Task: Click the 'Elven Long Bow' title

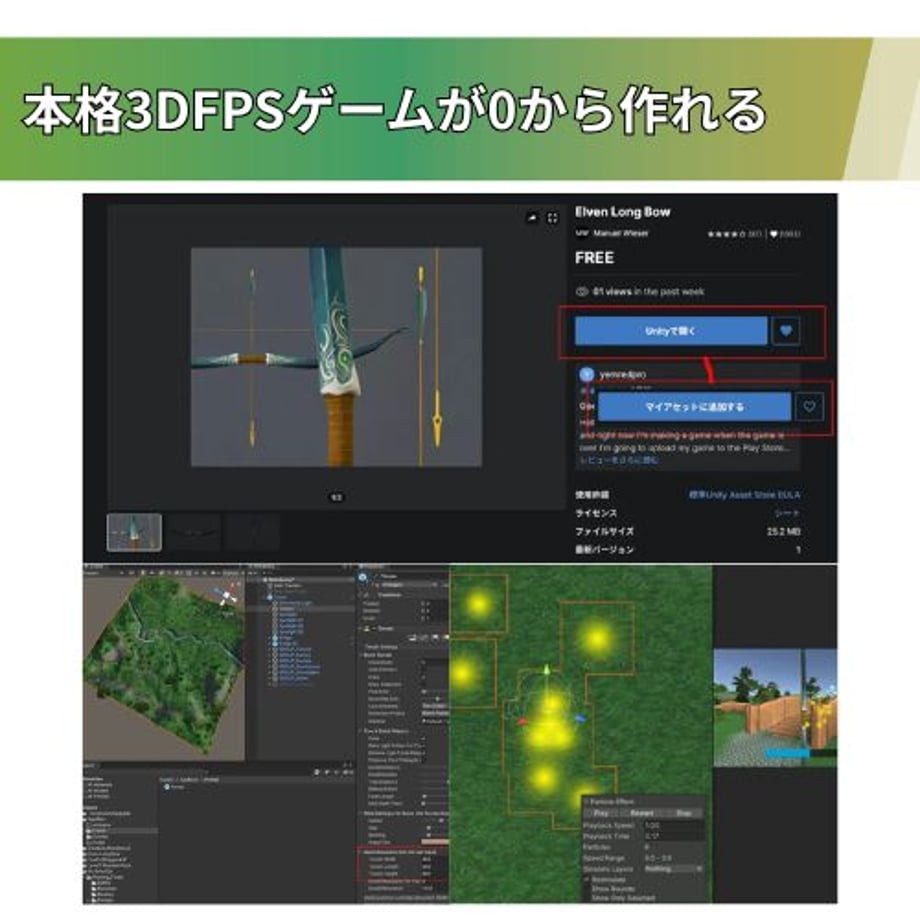Action: pyautogui.click(x=623, y=212)
